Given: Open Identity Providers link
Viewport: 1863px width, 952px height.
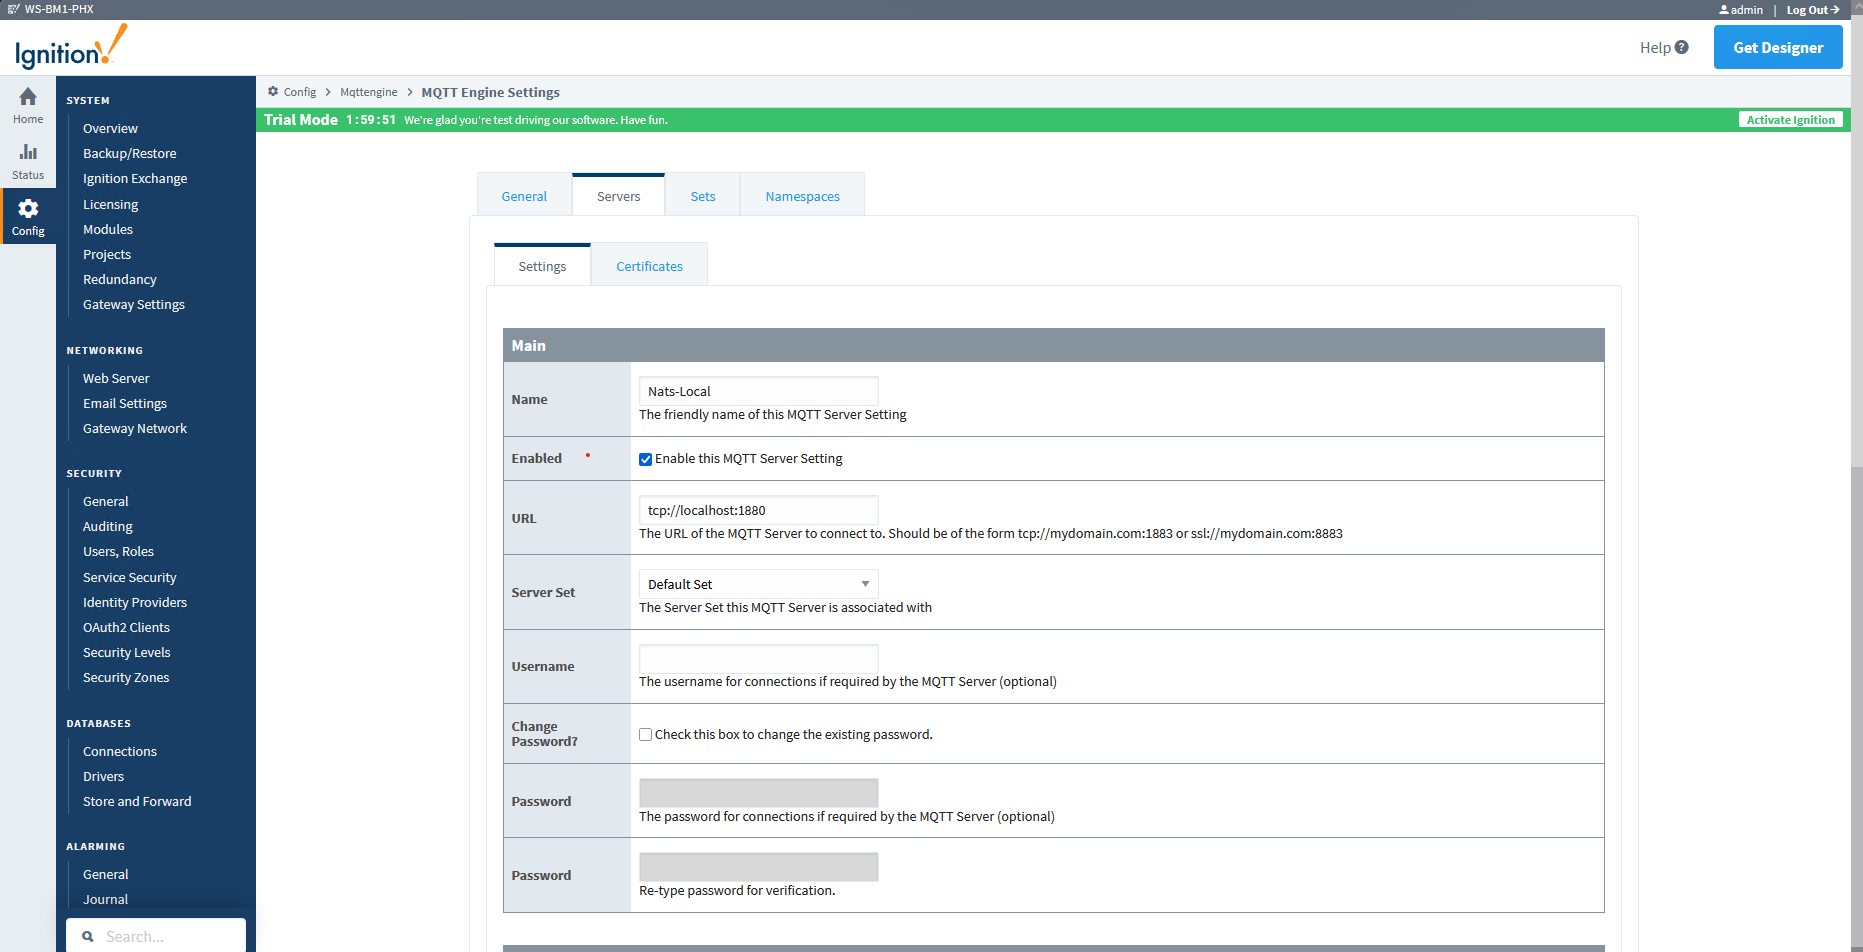Looking at the screenshot, I should click(x=135, y=602).
